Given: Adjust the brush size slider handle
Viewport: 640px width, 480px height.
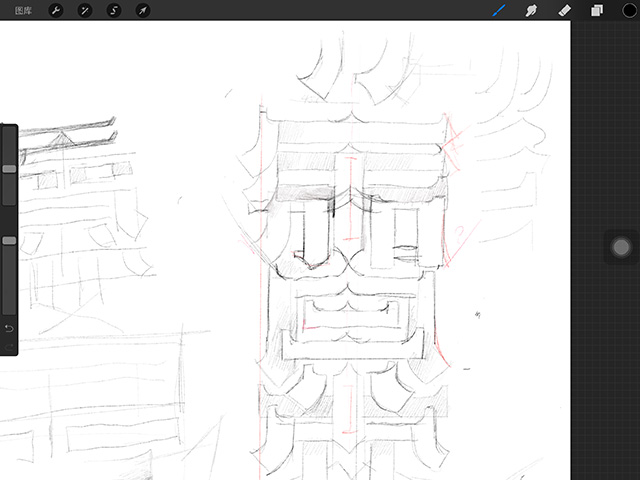Looking at the screenshot, I should coord(9,169).
